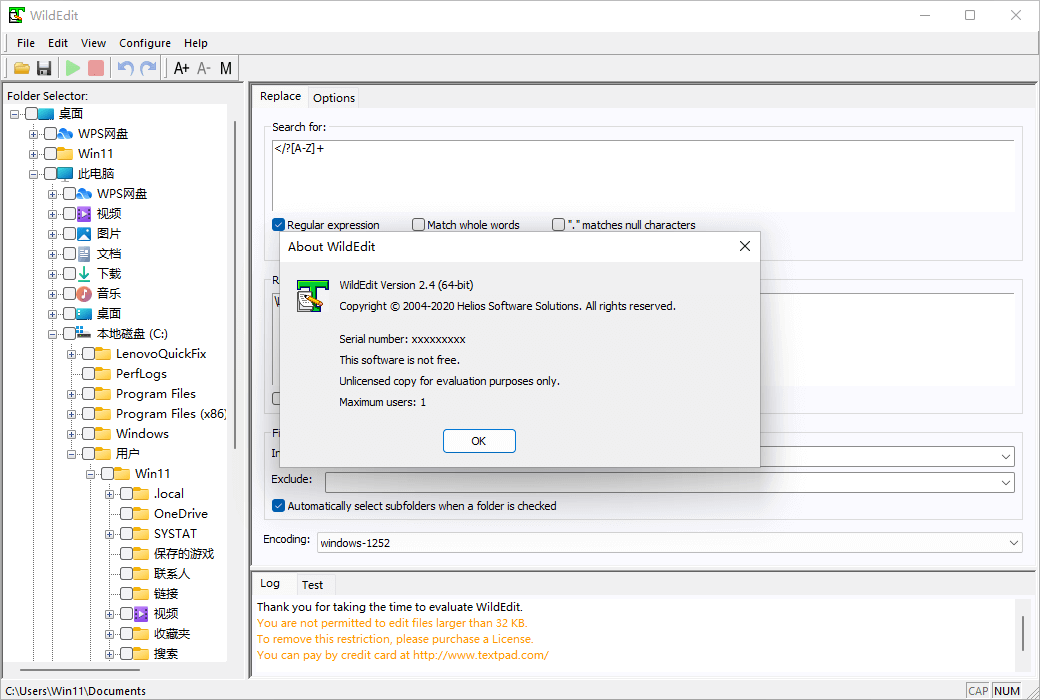Image resolution: width=1040 pixels, height=700 pixels.
Task: Switch to the Options tab
Action: pos(334,98)
